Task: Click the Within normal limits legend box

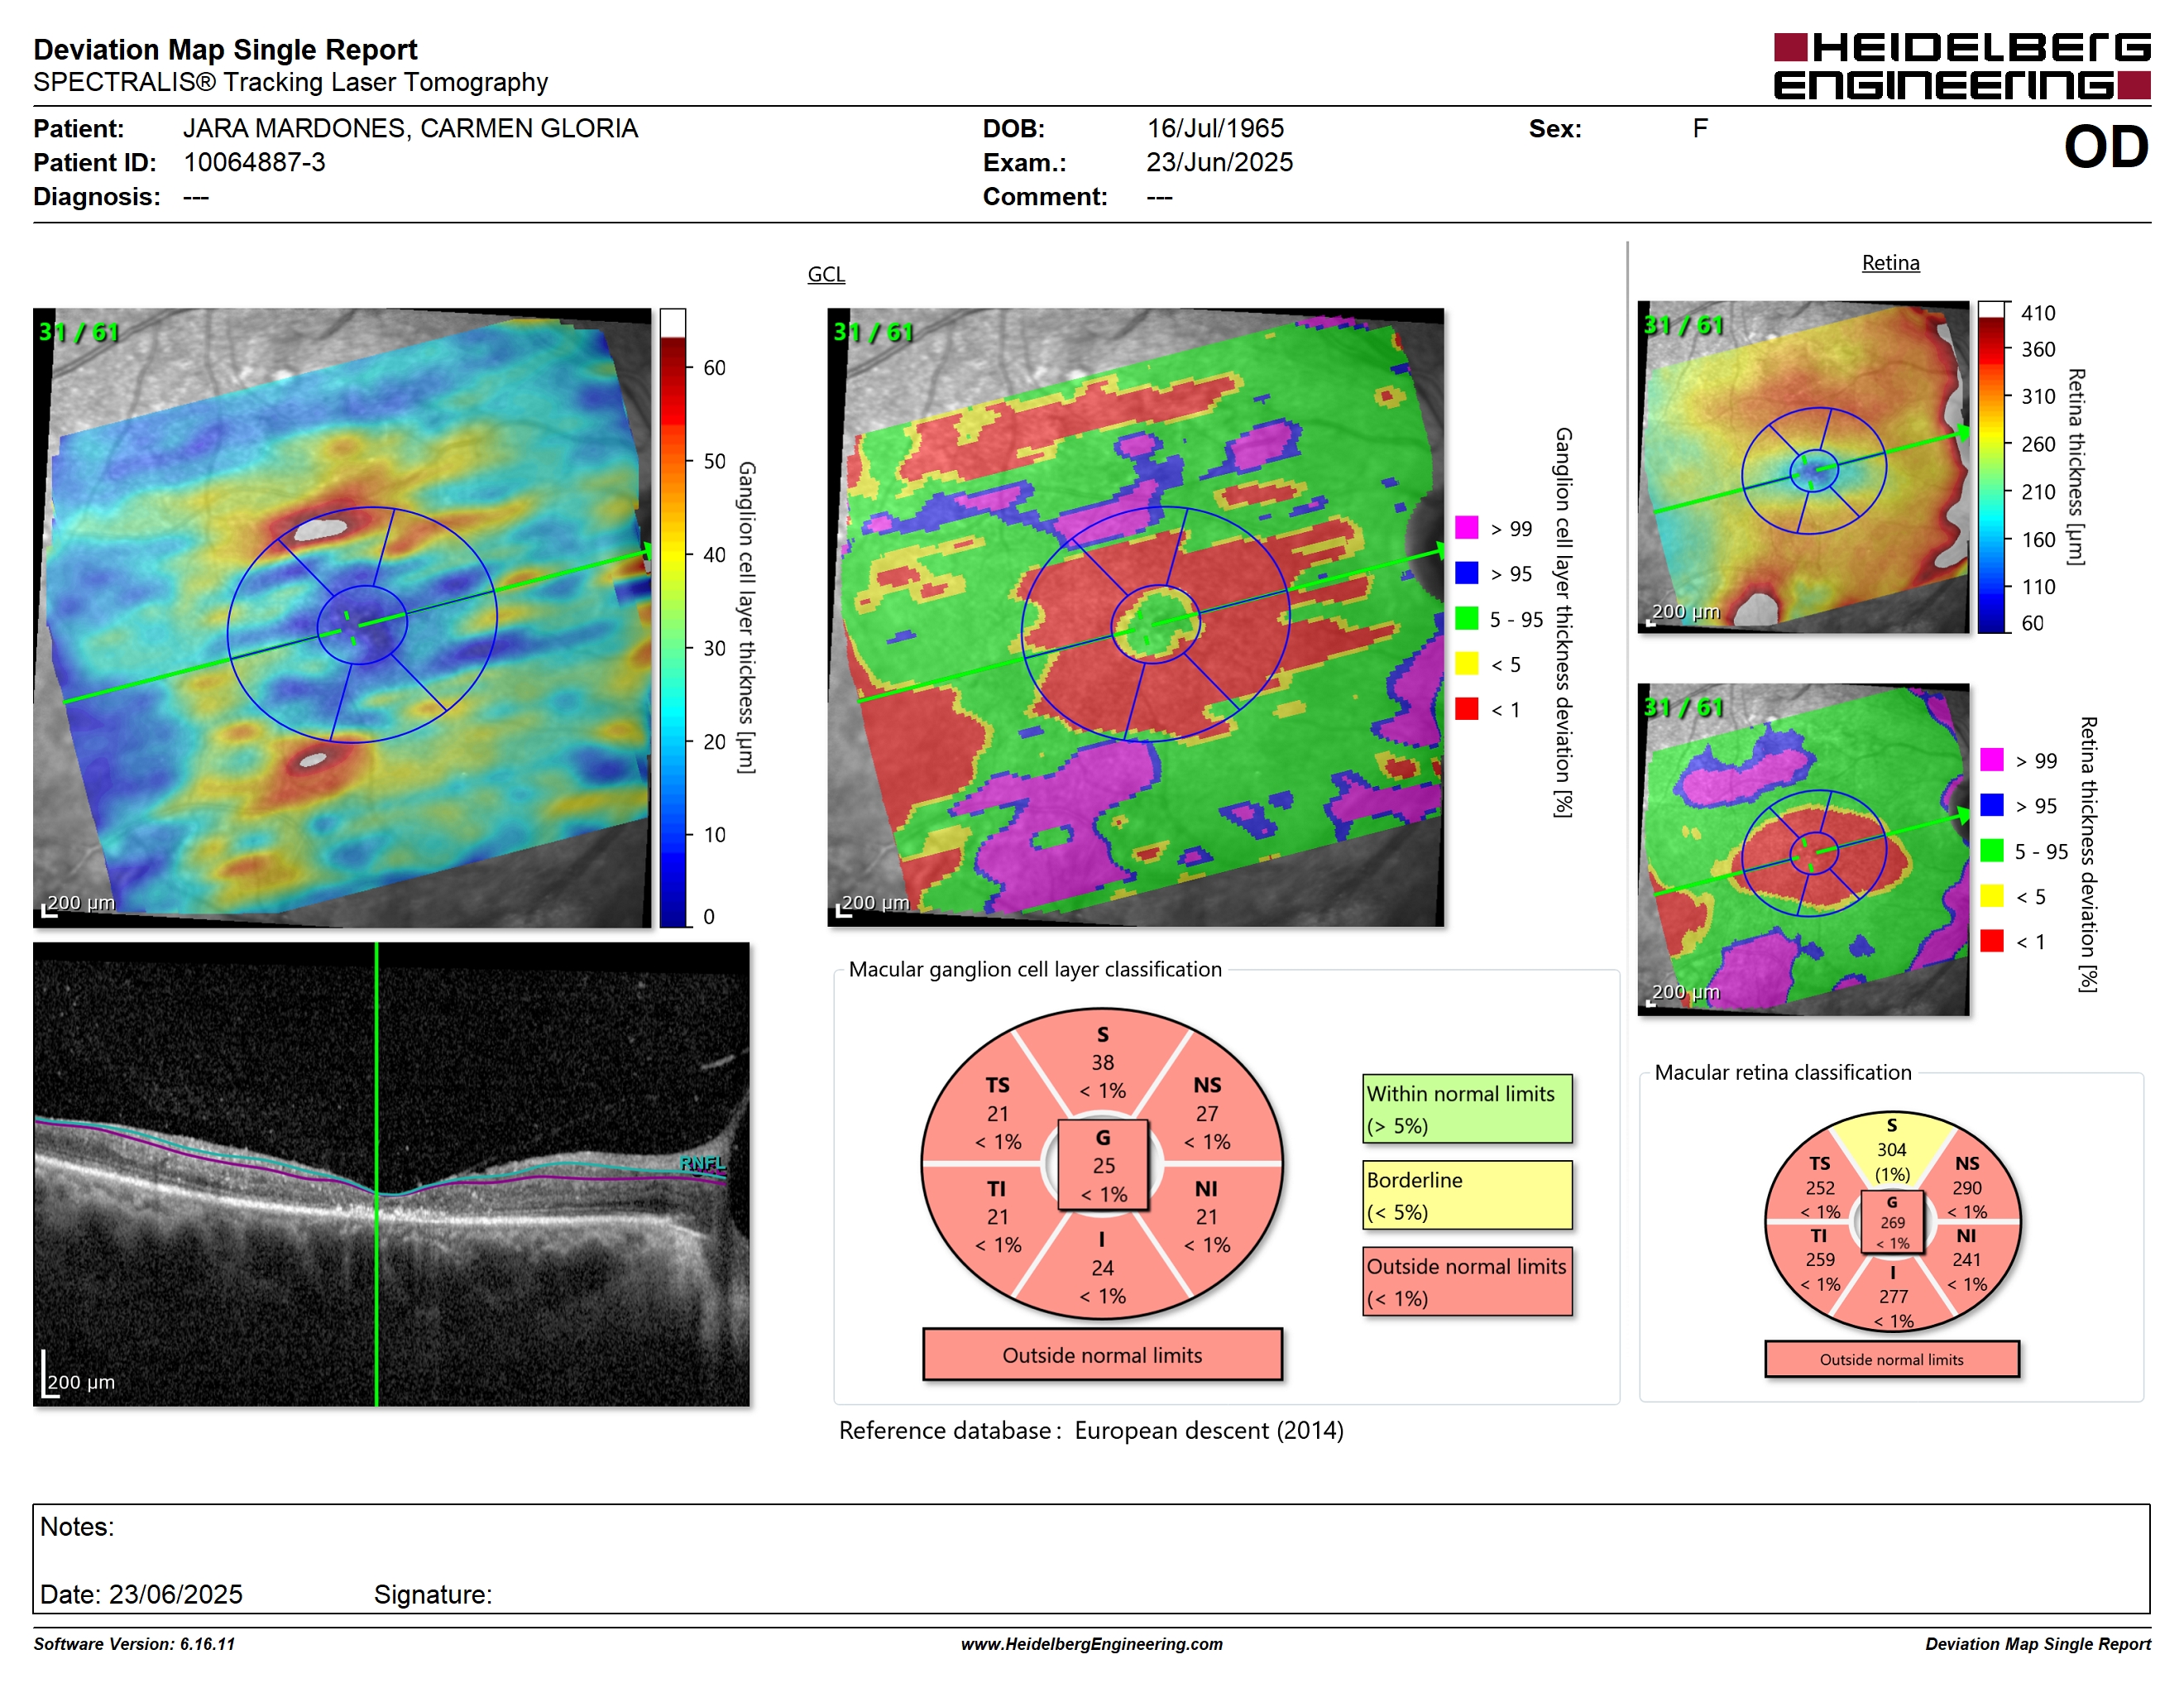Action: [x=1467, y=1109]
